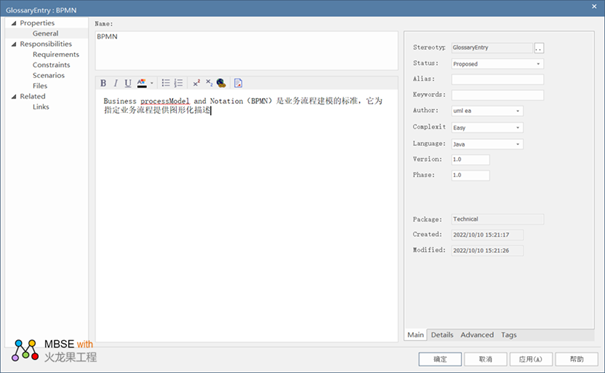
Task: Open stereotype browse button
Action: 539,48
